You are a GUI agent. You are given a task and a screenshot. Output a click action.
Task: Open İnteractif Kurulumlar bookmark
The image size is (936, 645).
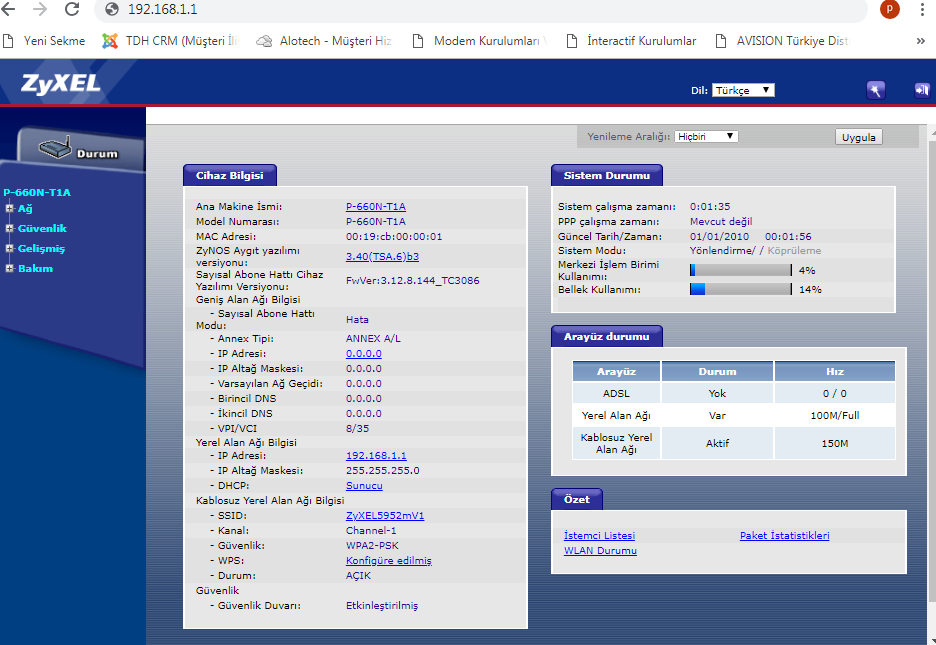(x=631, y=41)
